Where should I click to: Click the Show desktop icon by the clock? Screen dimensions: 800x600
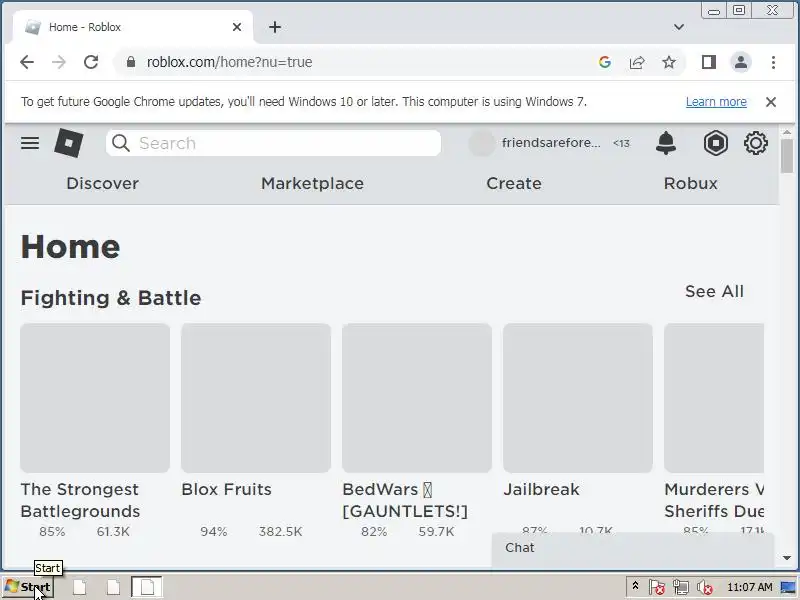click(789, 587)
